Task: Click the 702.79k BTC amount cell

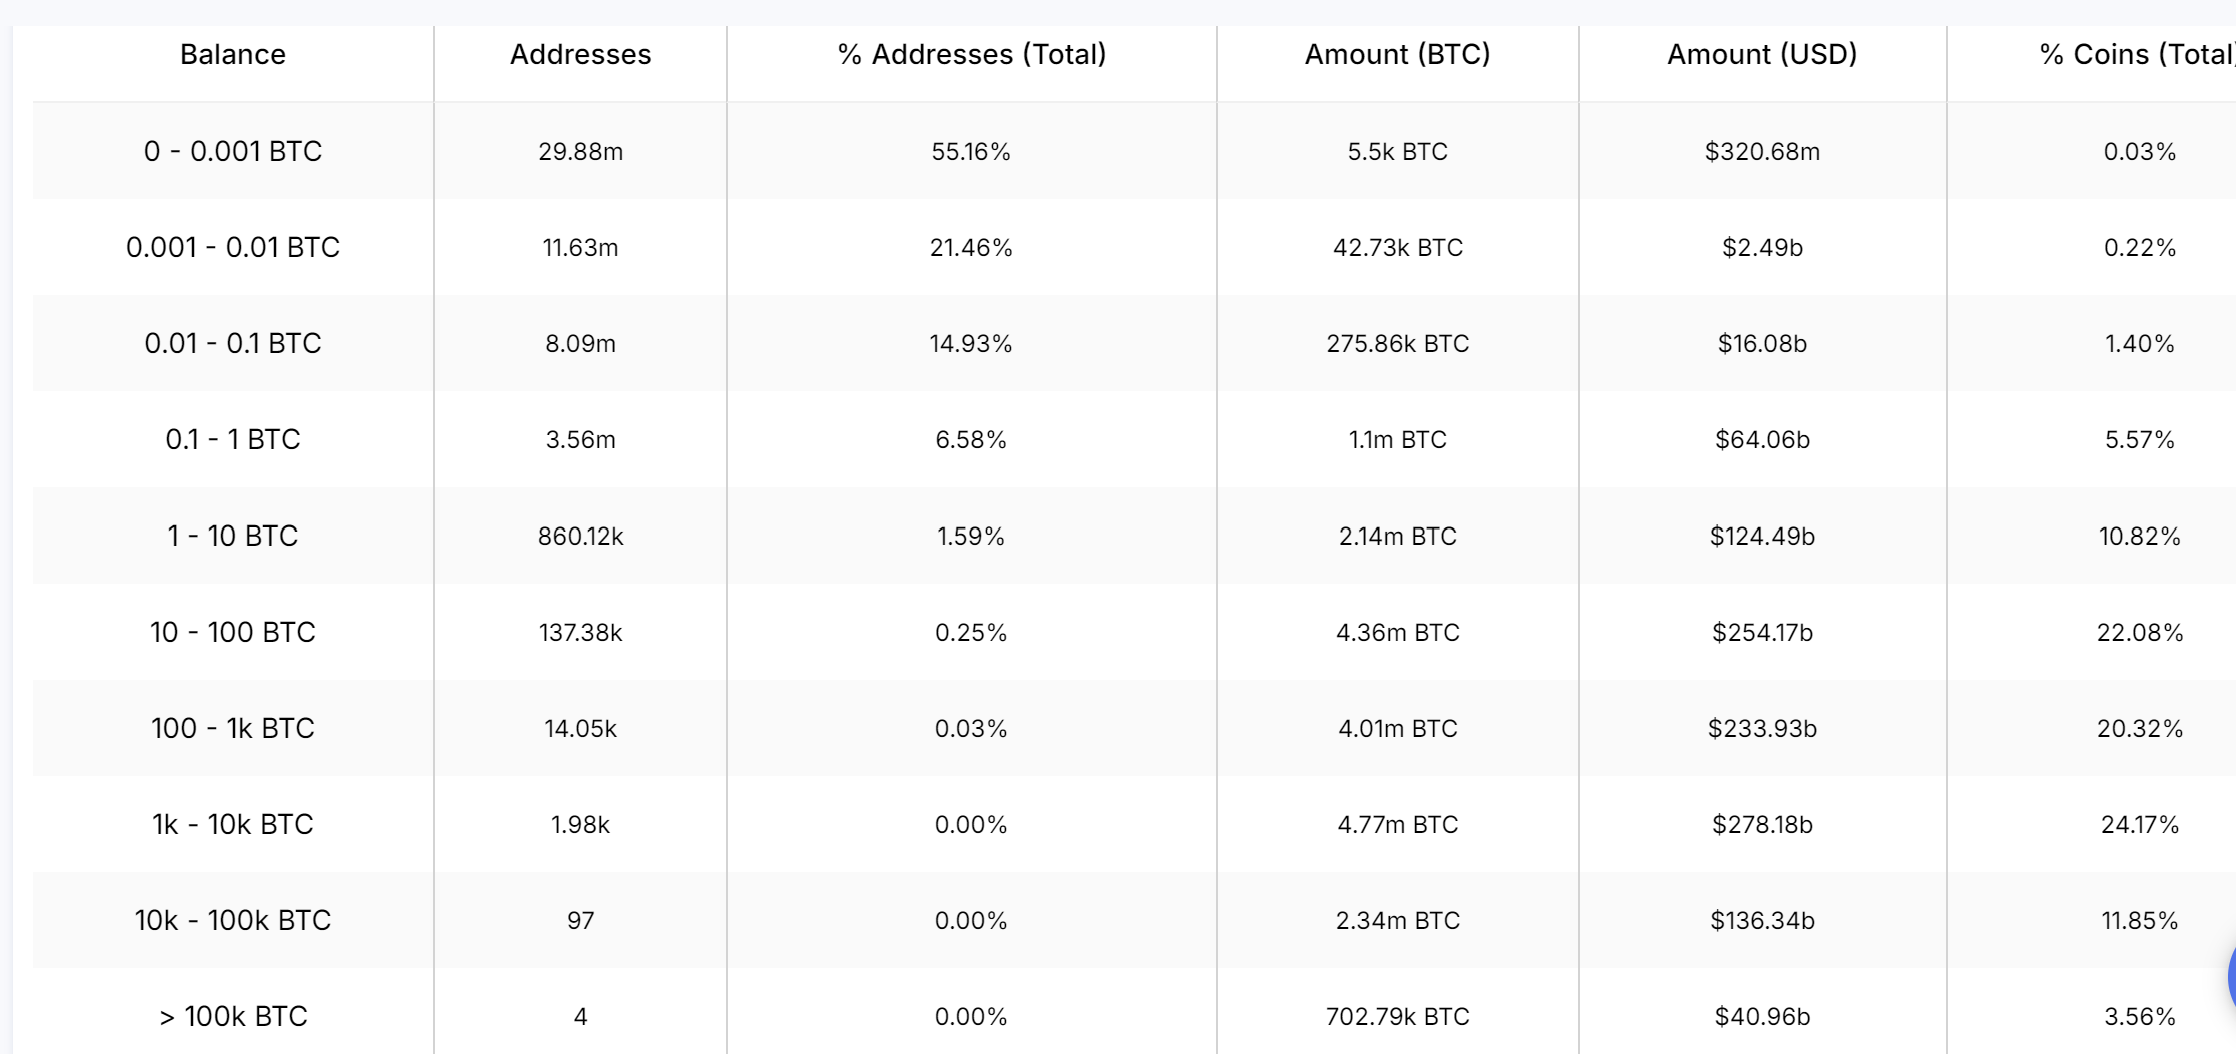Action: (x=1397, y=1016)
